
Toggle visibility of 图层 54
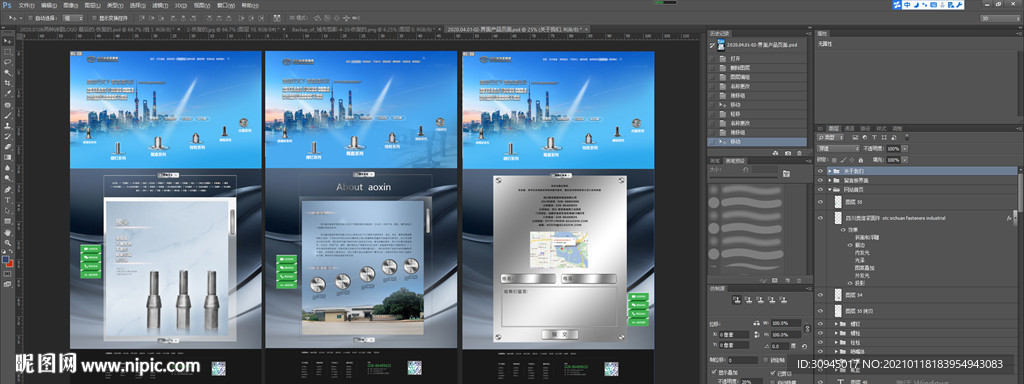tap(821, 295)
